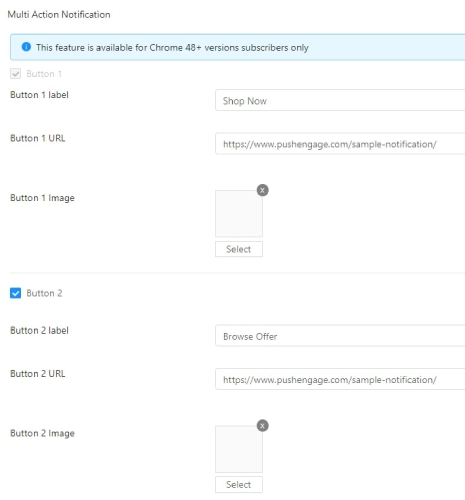Click the 'Button 2 label' field caption
The height and width of the screenshot is (500, 465).
coord(39,331)
